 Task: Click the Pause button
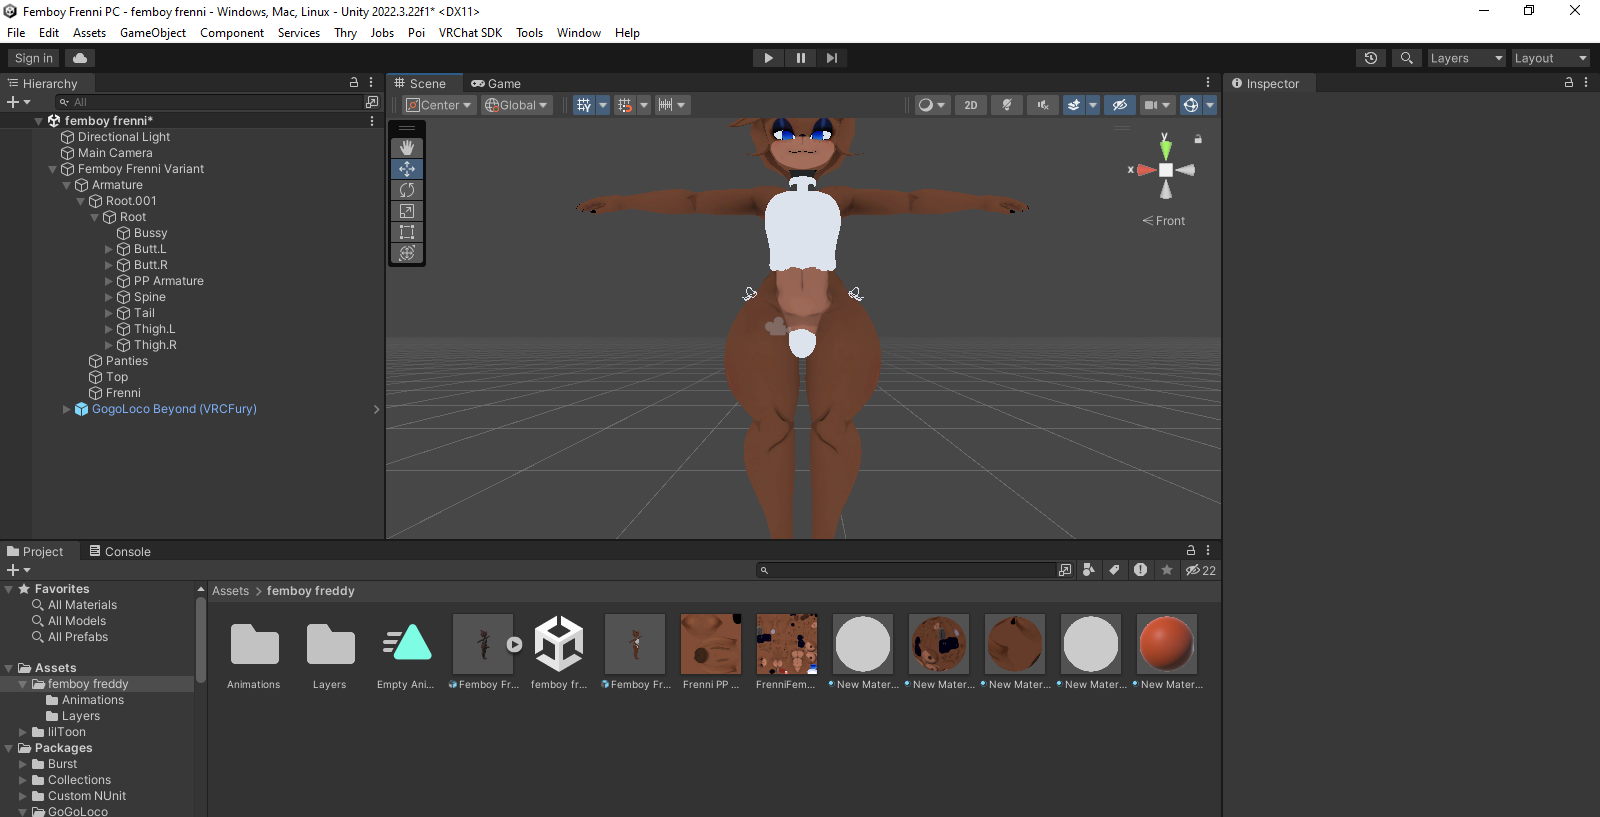(800, 58)
